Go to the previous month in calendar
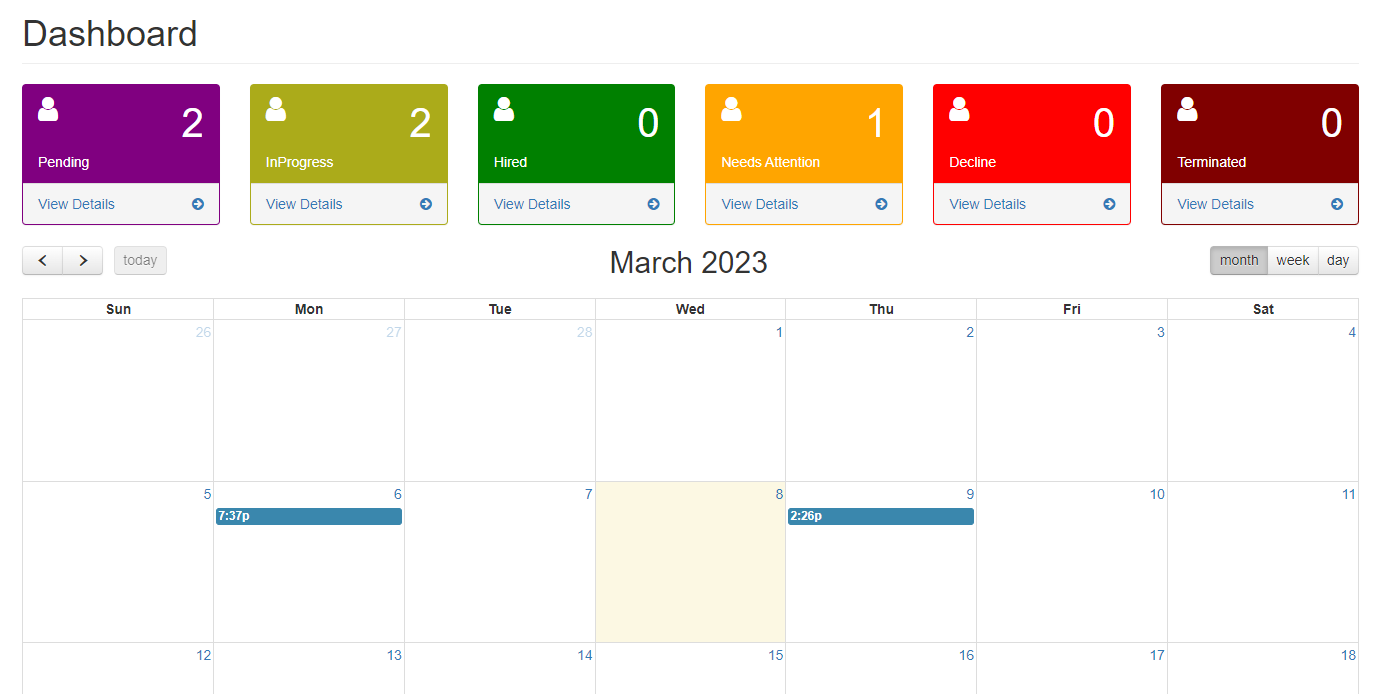 [43, 260]
